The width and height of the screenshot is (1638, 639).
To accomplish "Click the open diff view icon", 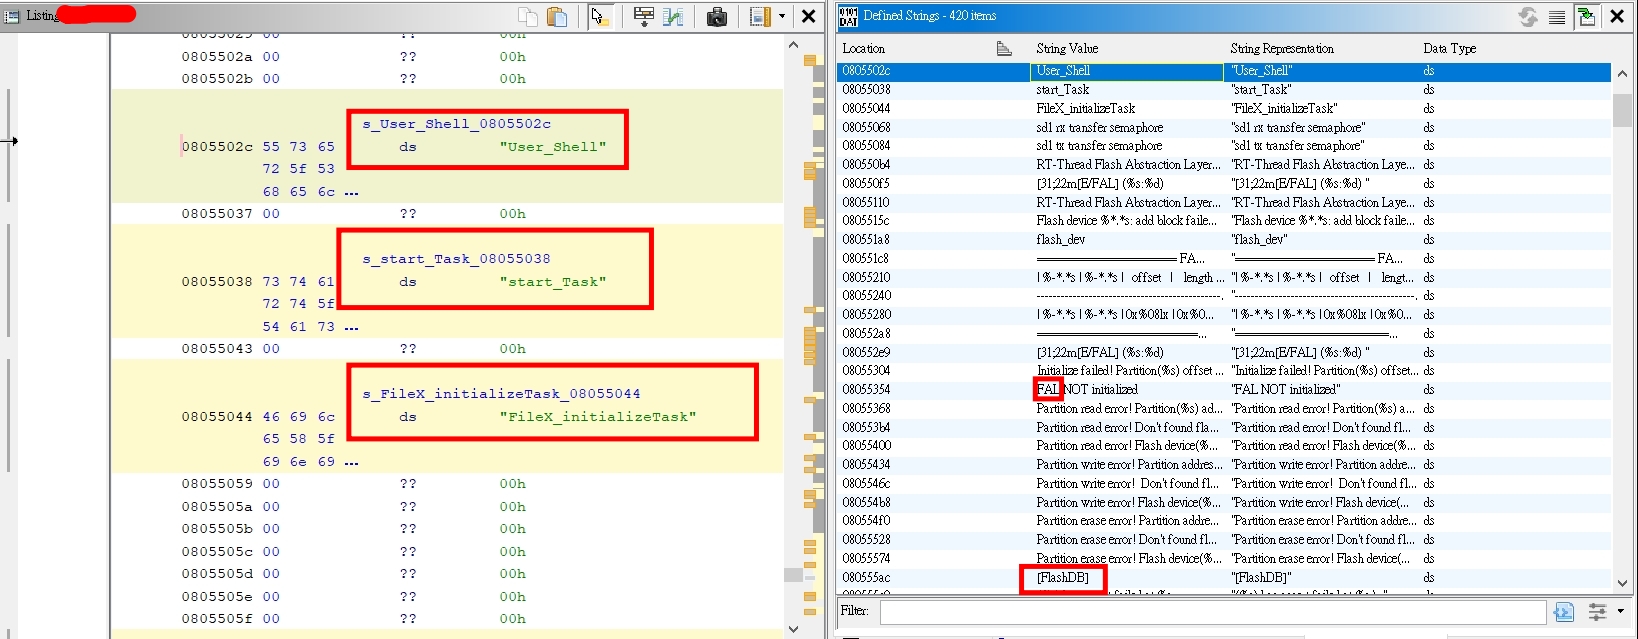I will point(673,16).
